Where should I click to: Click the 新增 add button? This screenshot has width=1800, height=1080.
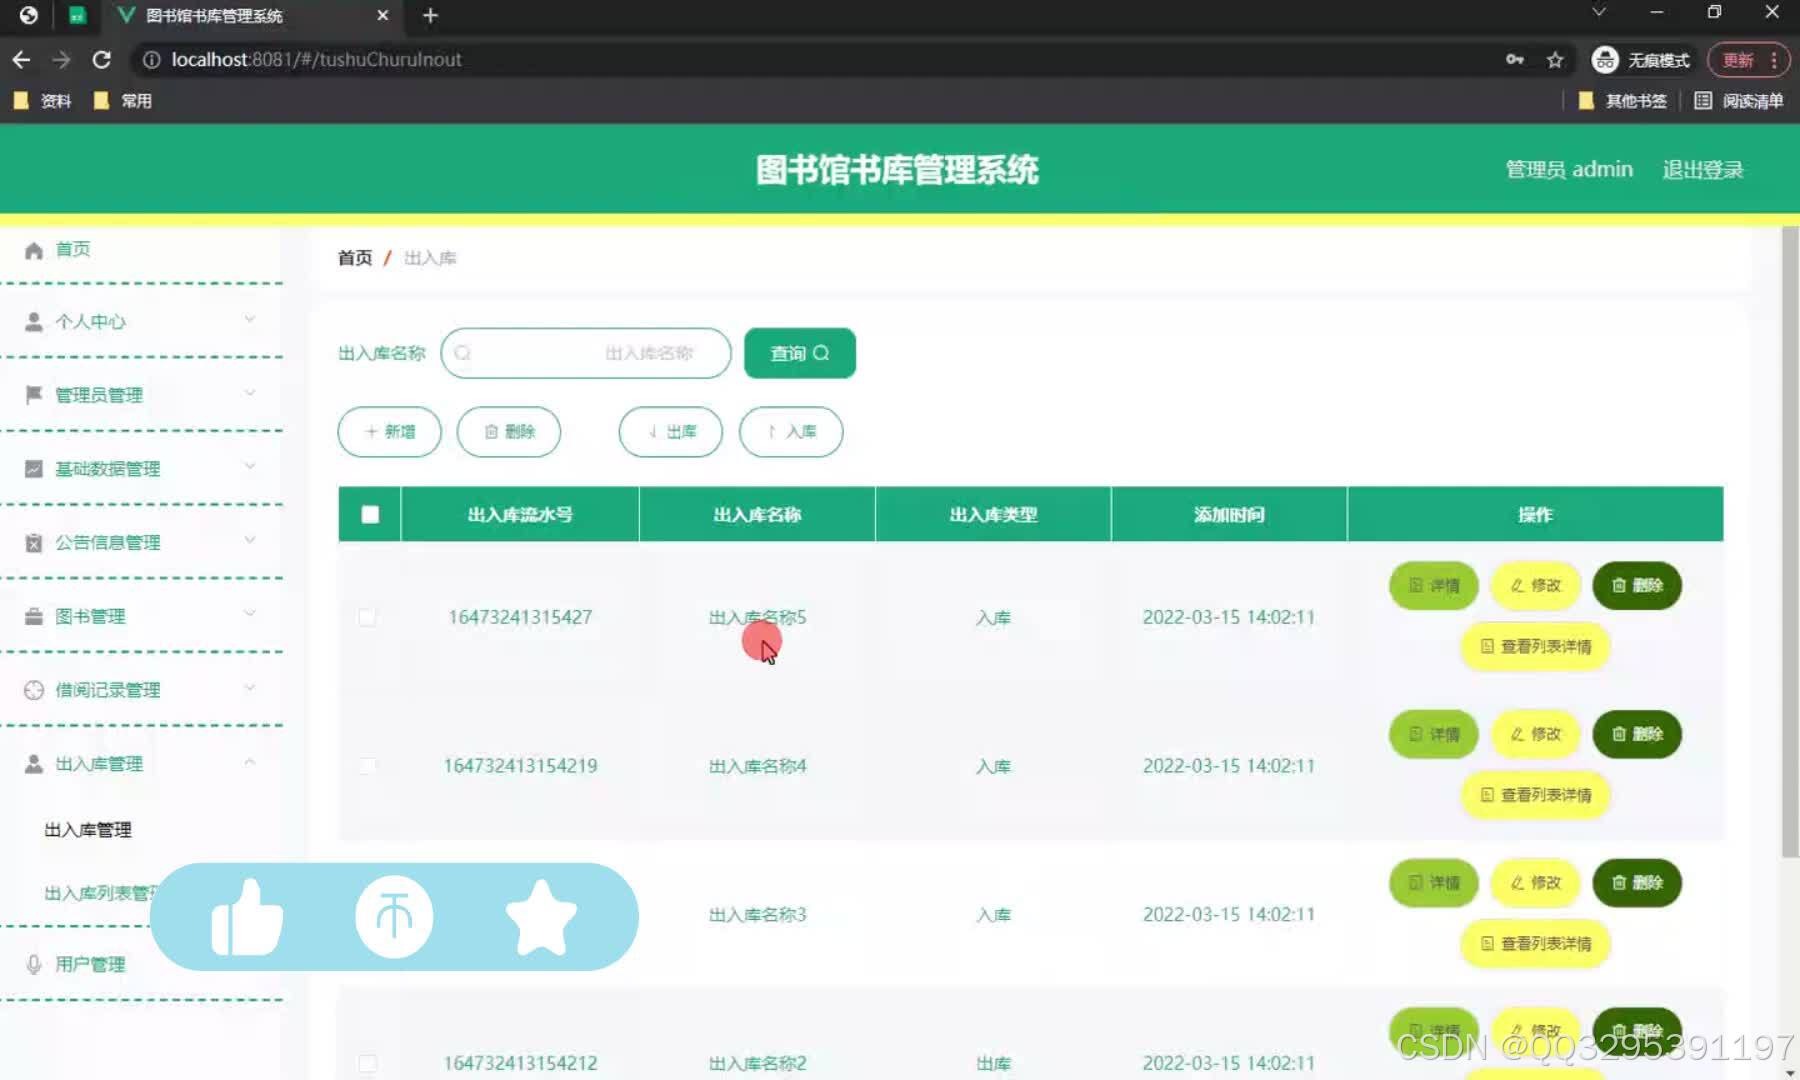tap(390, 432)
